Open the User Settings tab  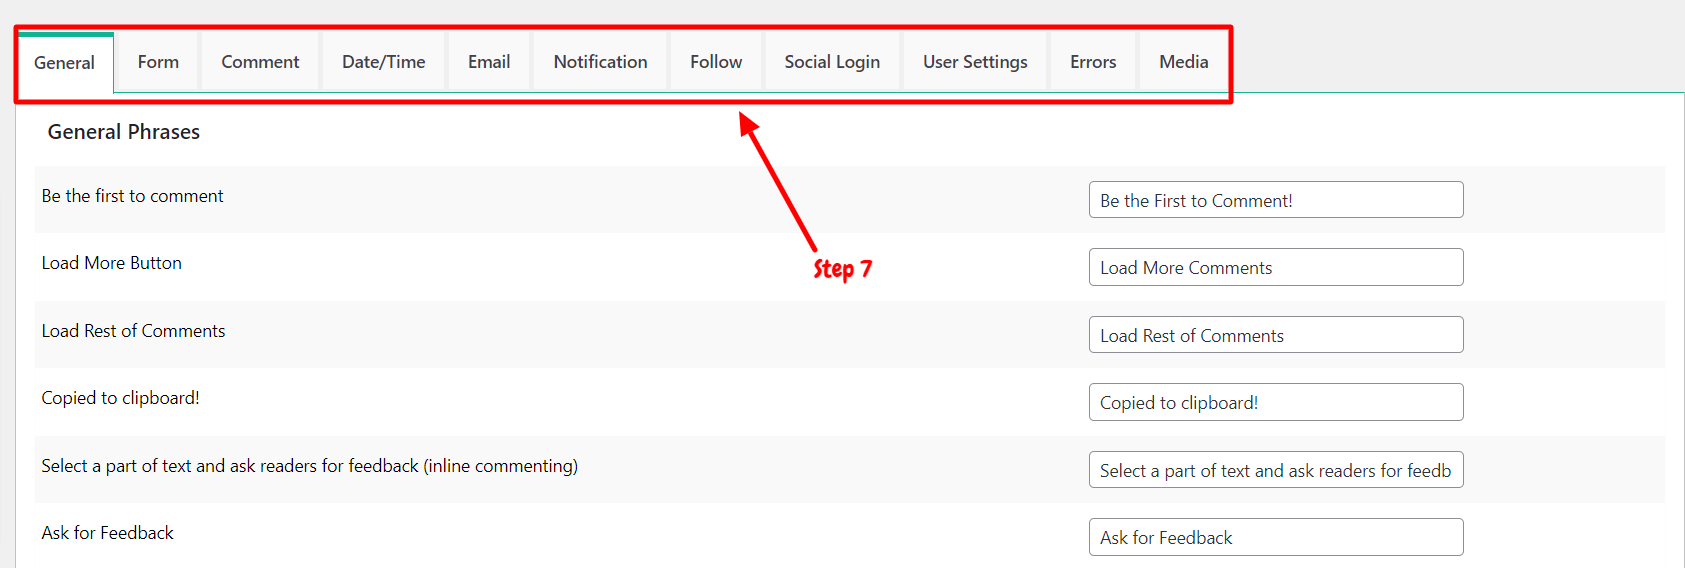pos(975,62)
